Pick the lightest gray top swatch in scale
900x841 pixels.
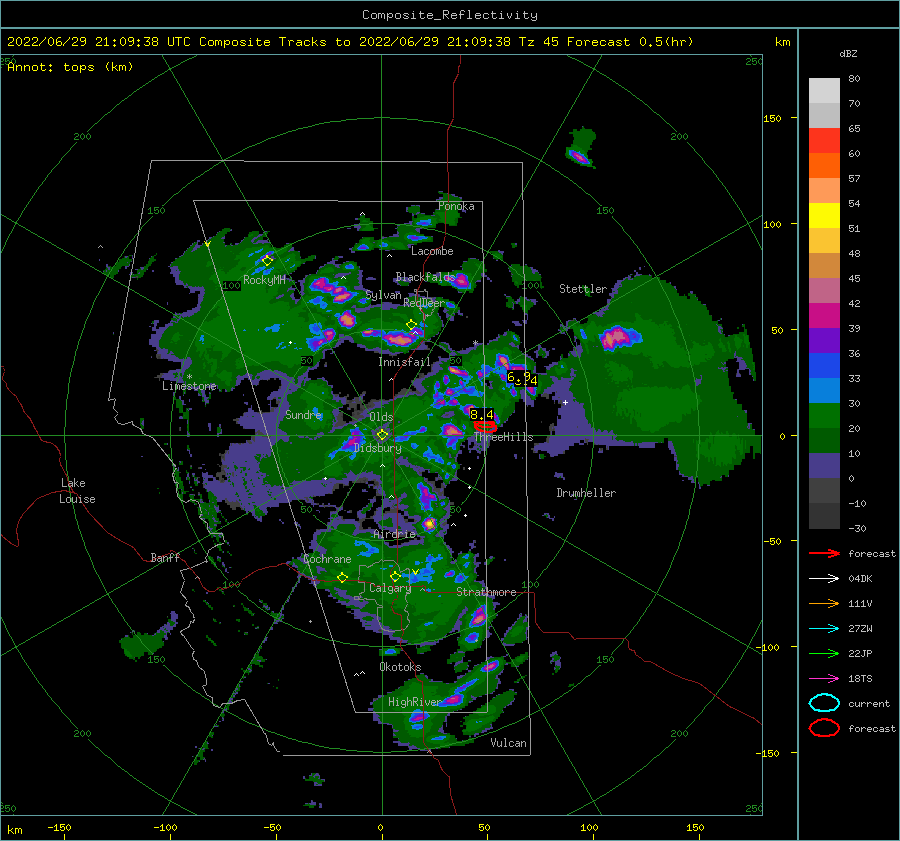(824, 91)
